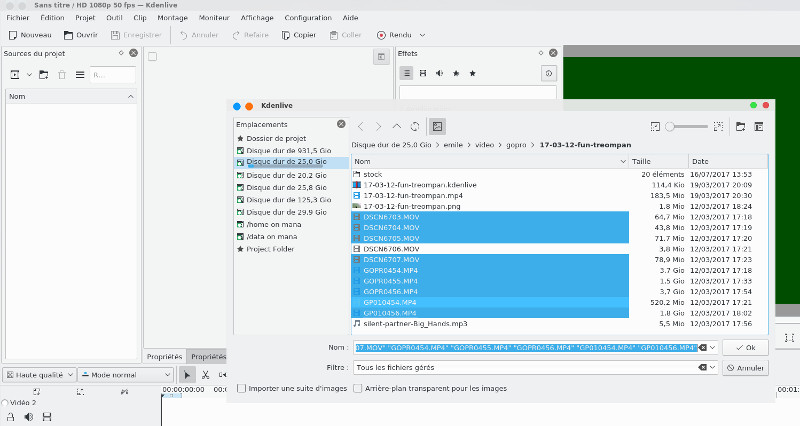The width and height of the screenshot is (800, 426).
Task: Select Disque dur de 931,5 Gio
Action: 289,151
